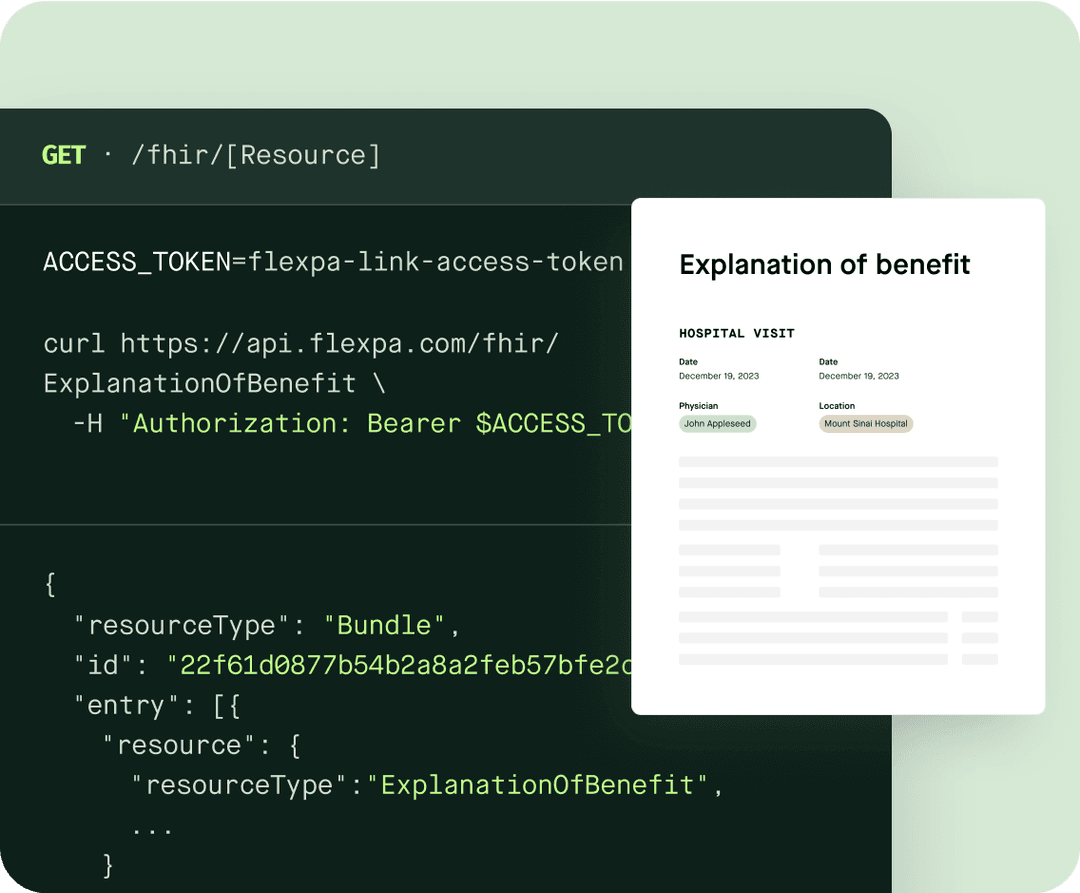Expand the ellipsis in JSON response

tap(152, 826)
